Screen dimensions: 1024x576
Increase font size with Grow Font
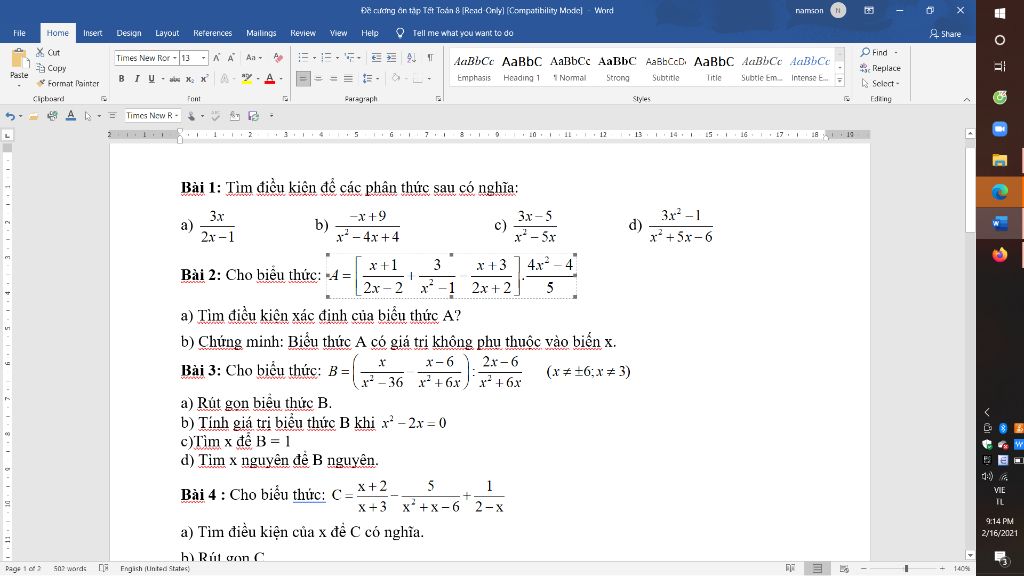217,58
